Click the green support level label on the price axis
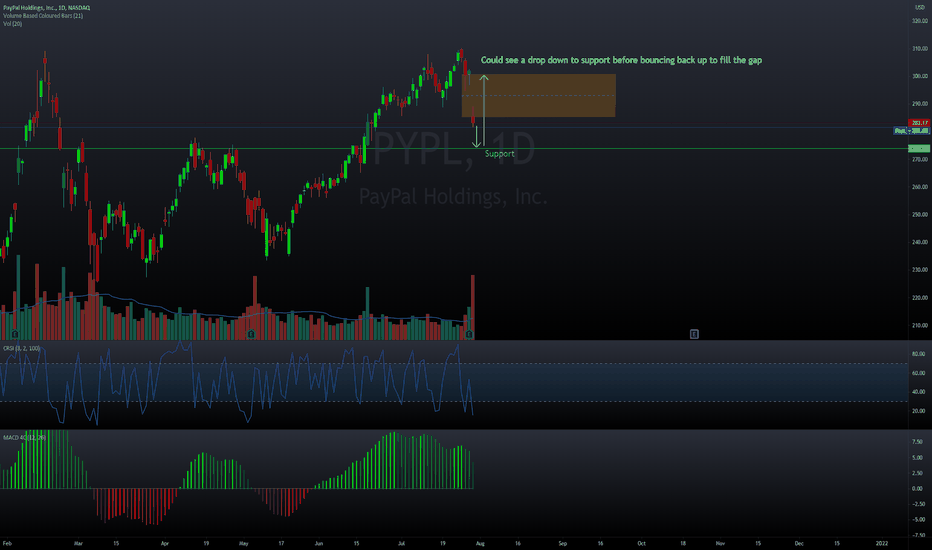This screenshot has height=550, width=932. click(919, 149)
